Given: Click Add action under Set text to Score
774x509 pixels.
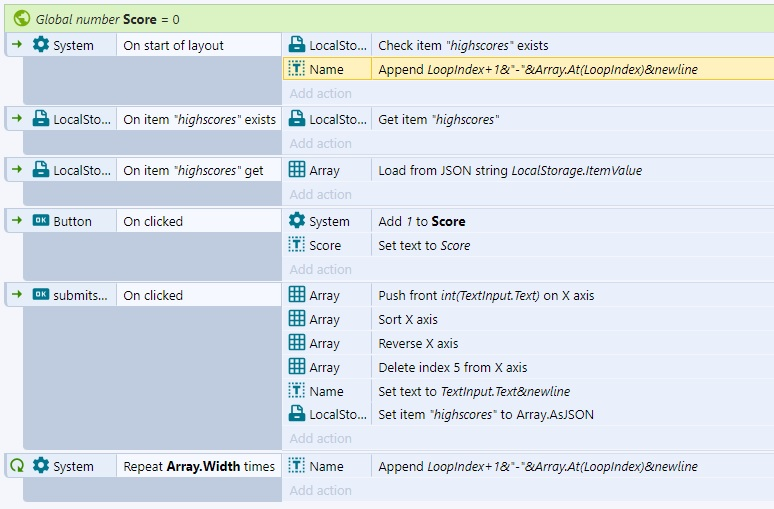Looking at the screenshot, I should coord(320,269).
